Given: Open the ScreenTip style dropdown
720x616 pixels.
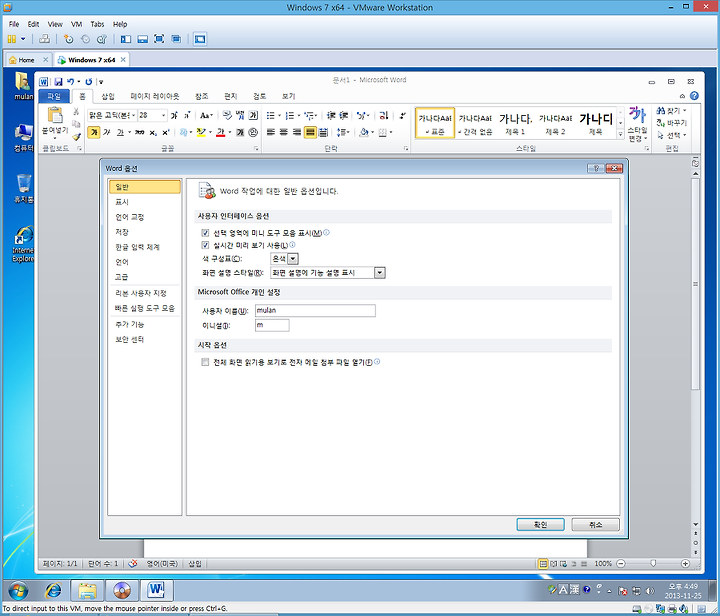Looking at the screenshot, I should (379, 273).
